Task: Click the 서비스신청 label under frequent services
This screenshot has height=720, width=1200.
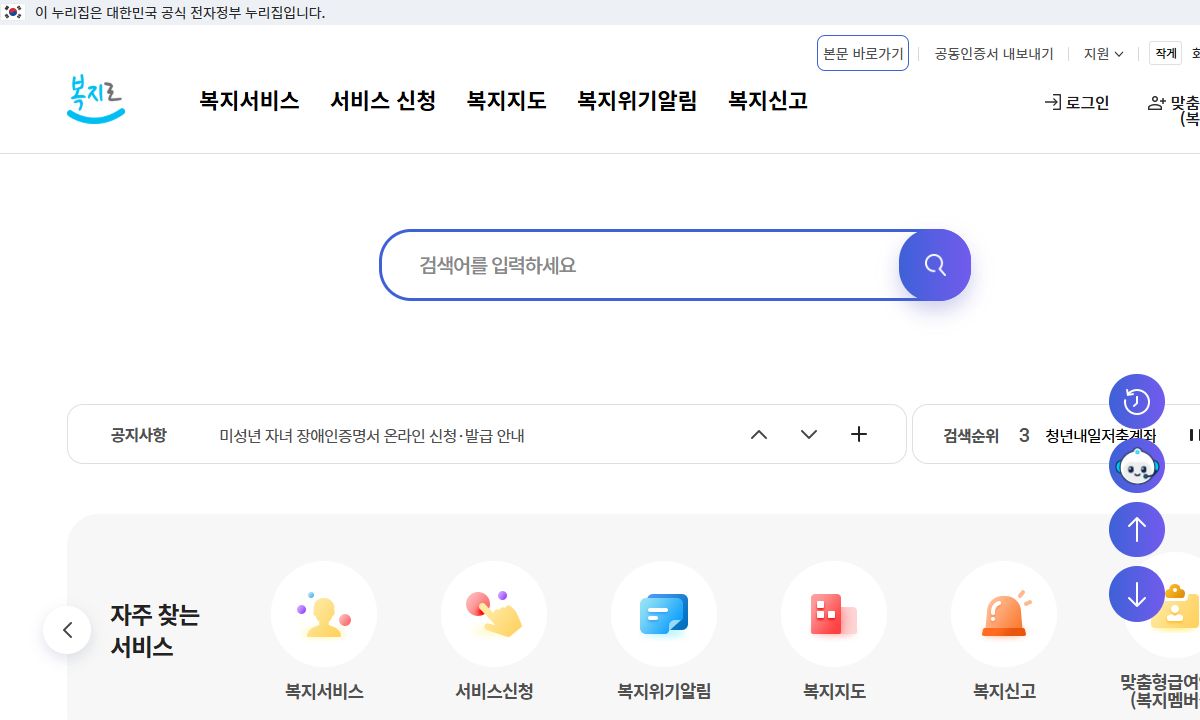Action: tap(494, 691)
